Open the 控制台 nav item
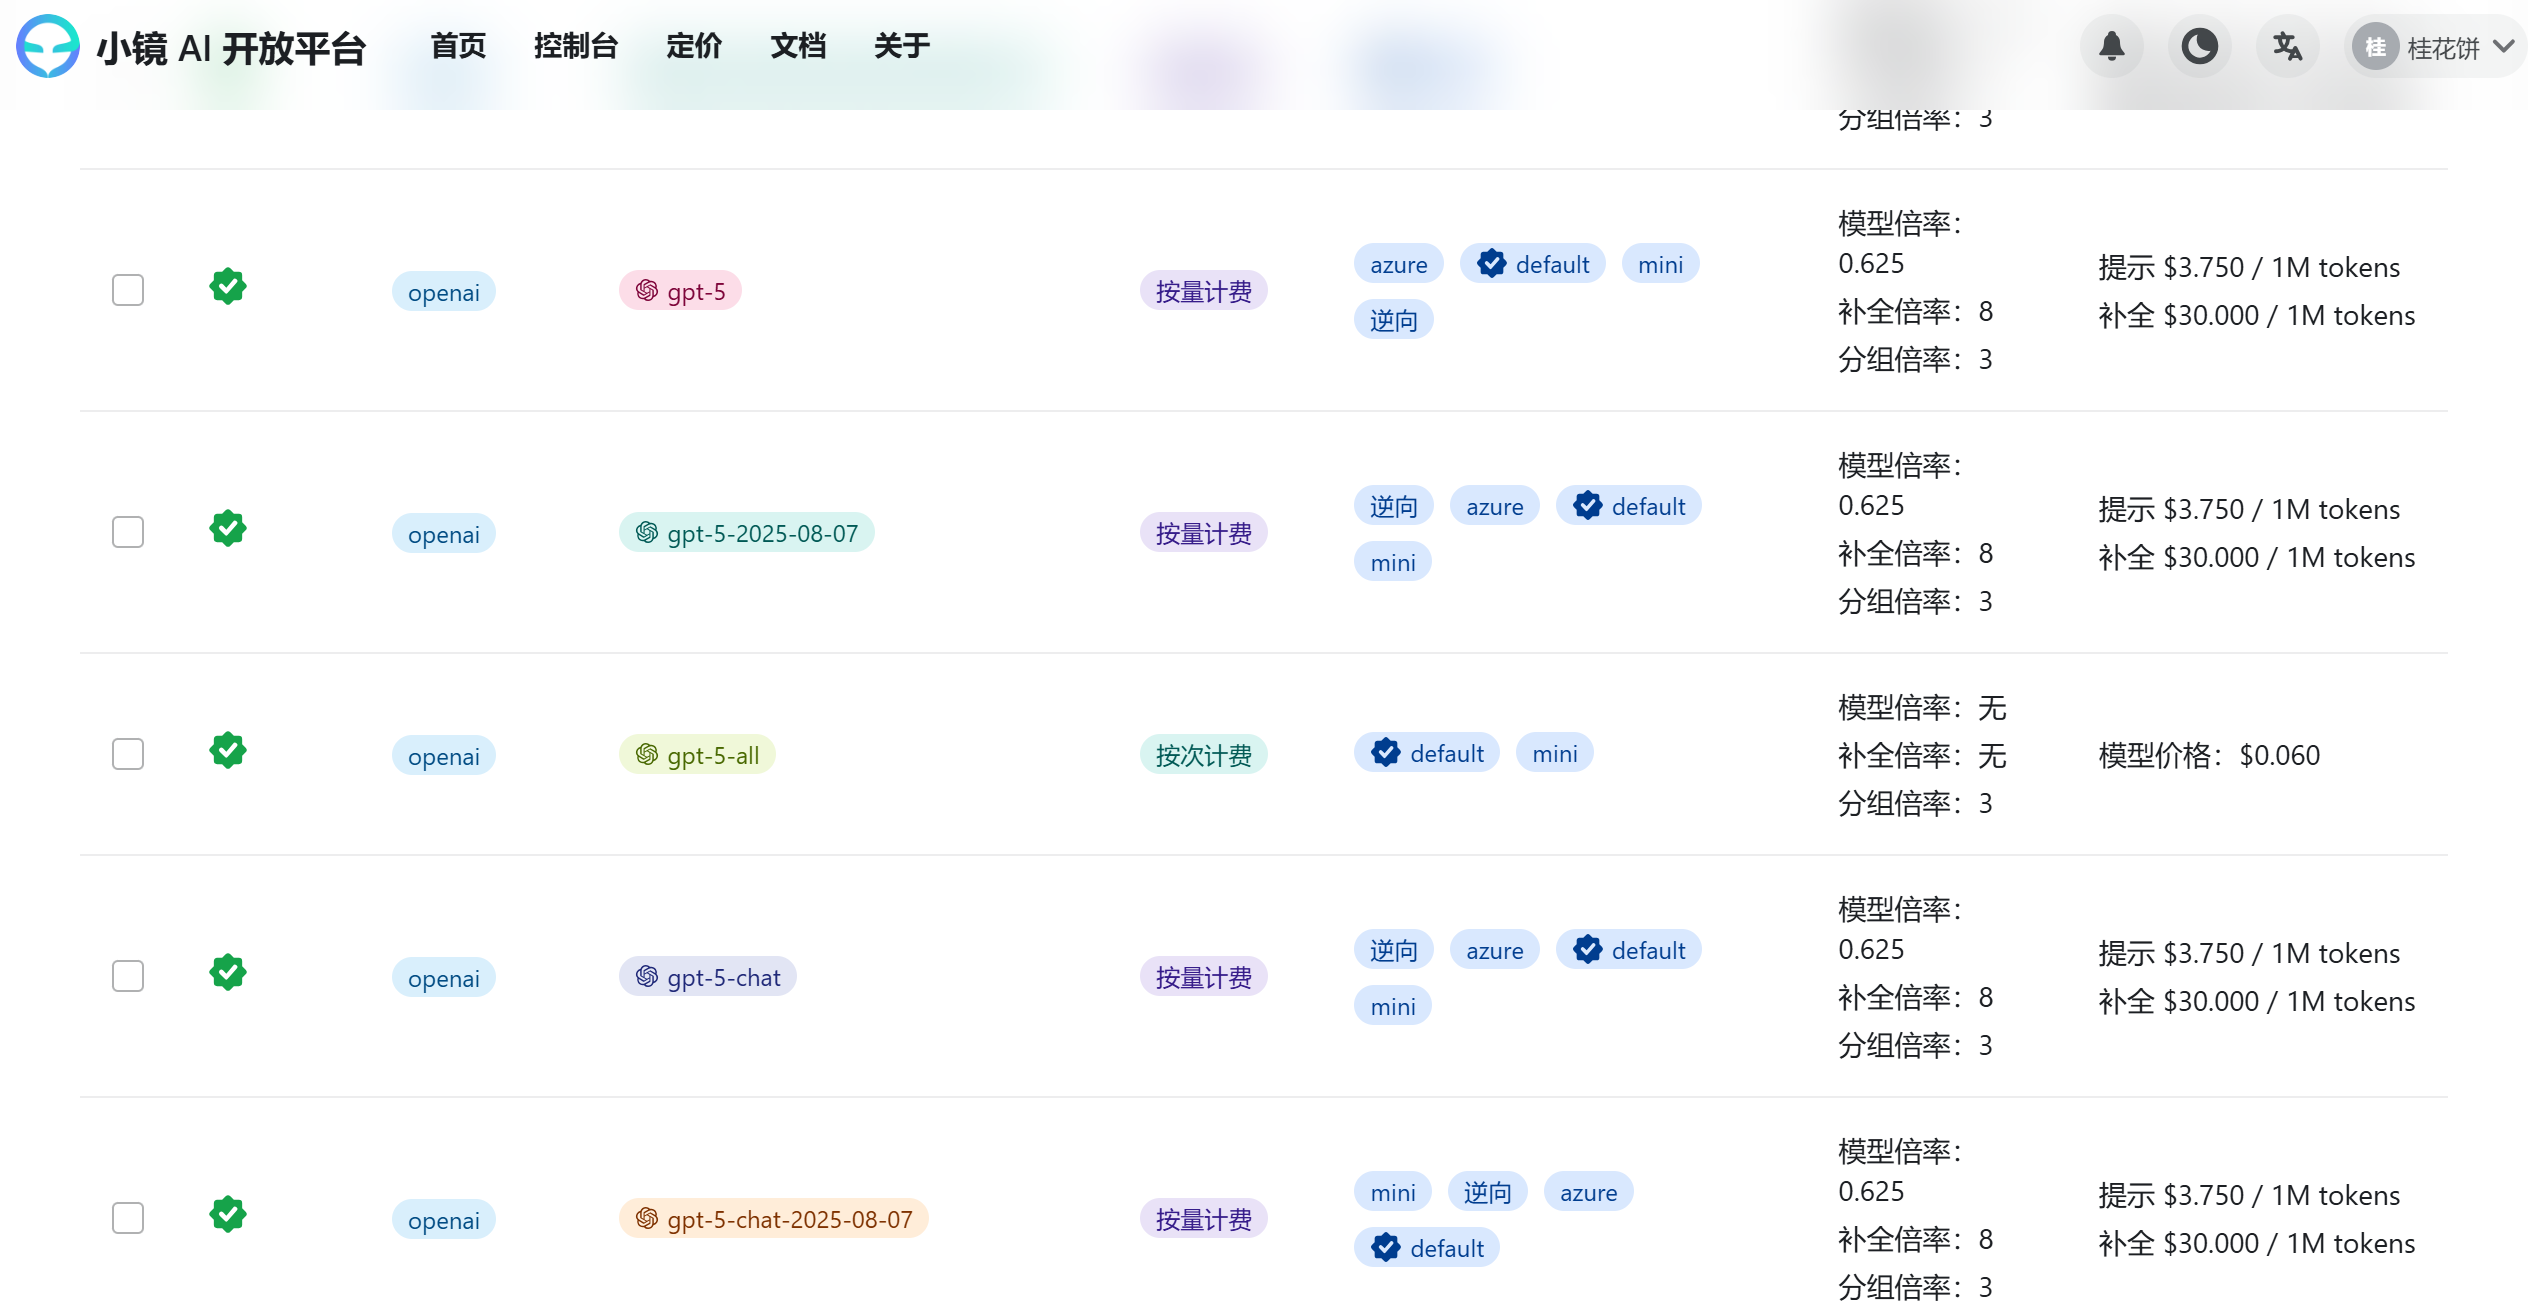The image size is (2528, 1312). click(x=576, y=46)
